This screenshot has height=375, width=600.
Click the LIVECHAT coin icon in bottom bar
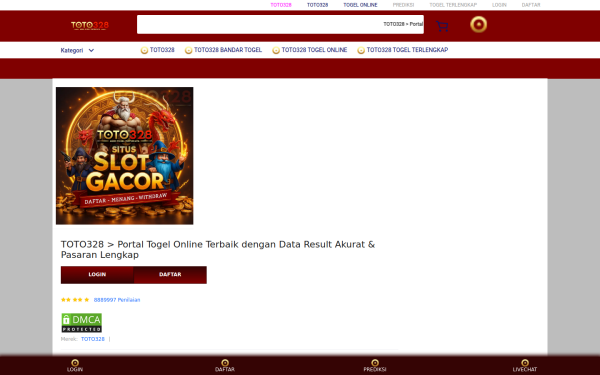tap(525, 362)
